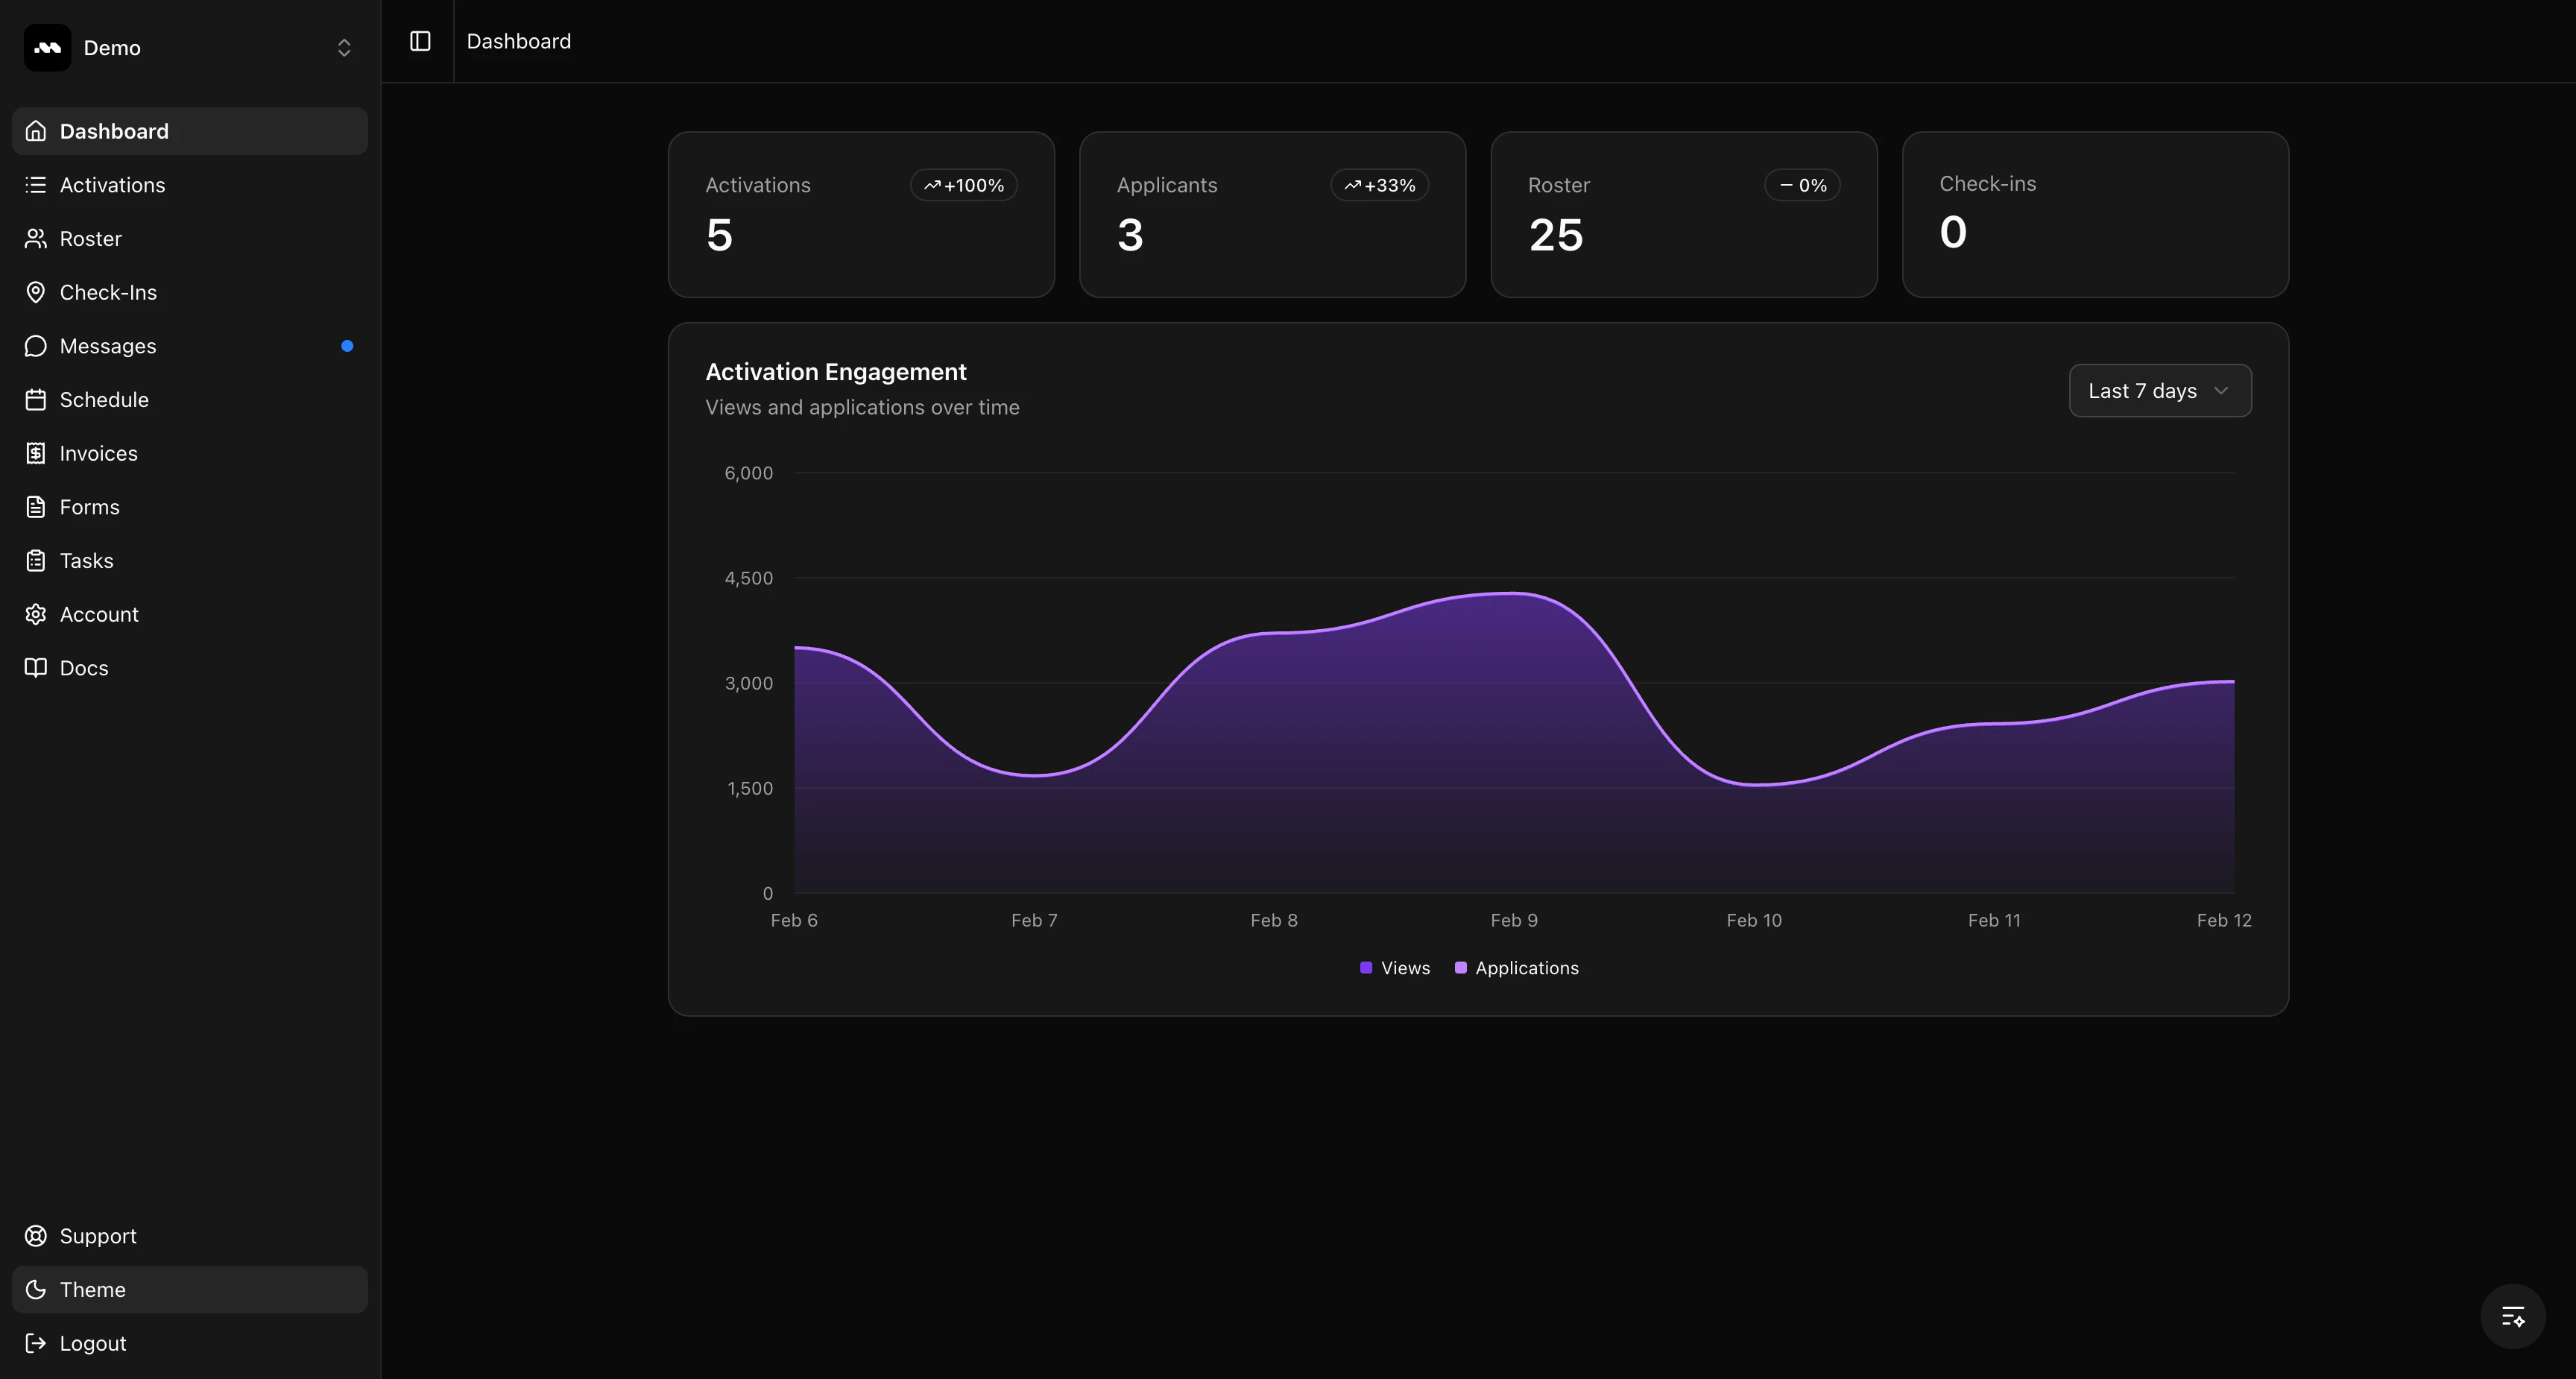Open Messages via the chat bubble icon
This screenshot has width=2576, height=1379.
point(36,346)
